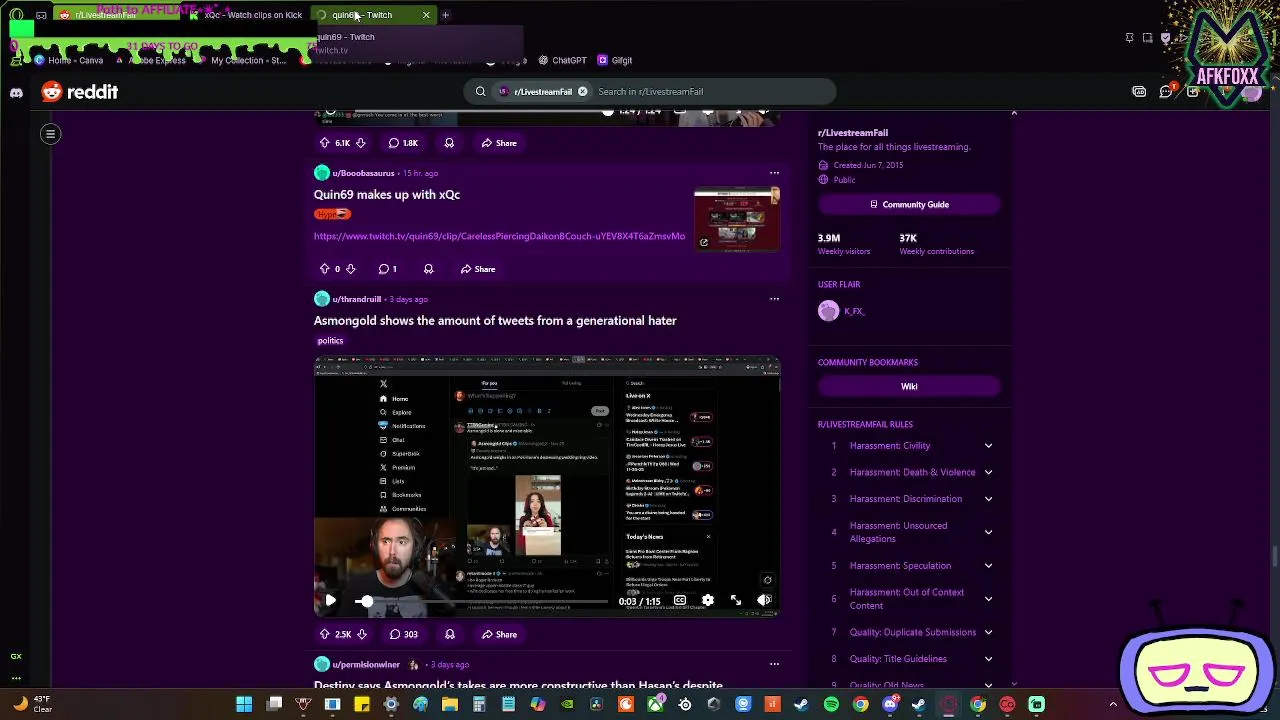This screenshot has height=720, width=1280.
Task: Mute the video volume
Action: coord(764,601)
